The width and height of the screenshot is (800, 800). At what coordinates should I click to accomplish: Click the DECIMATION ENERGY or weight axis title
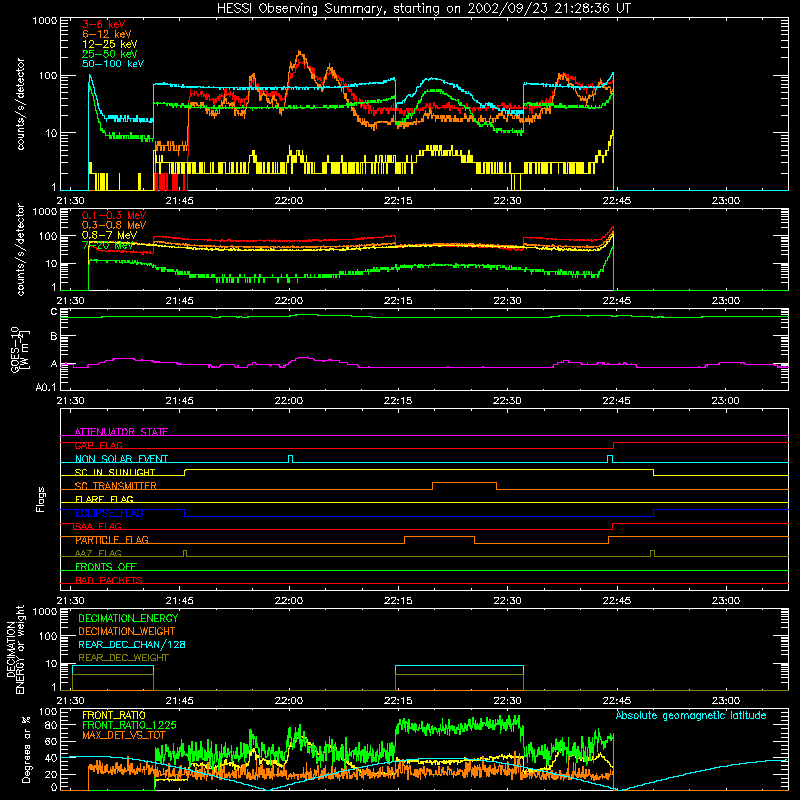[x=15, y=650]
